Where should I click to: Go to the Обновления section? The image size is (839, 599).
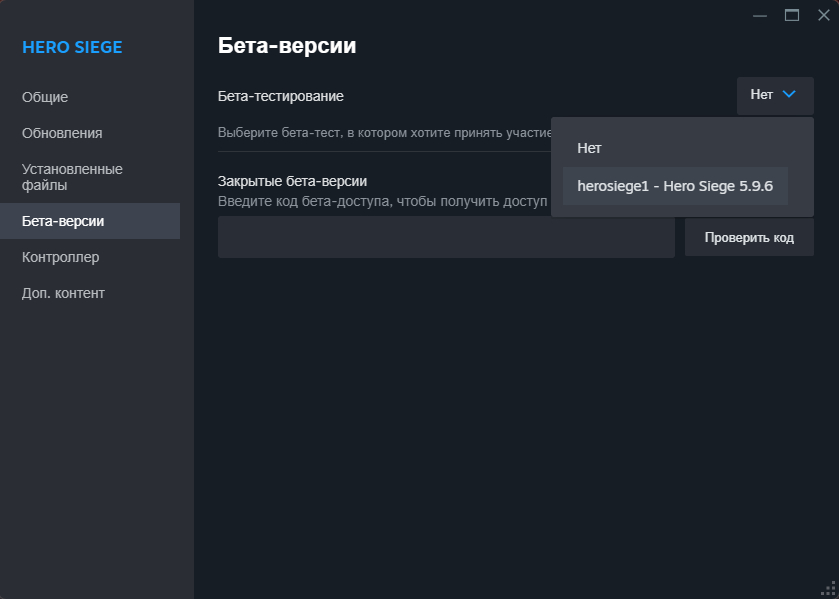pos(62,133)
